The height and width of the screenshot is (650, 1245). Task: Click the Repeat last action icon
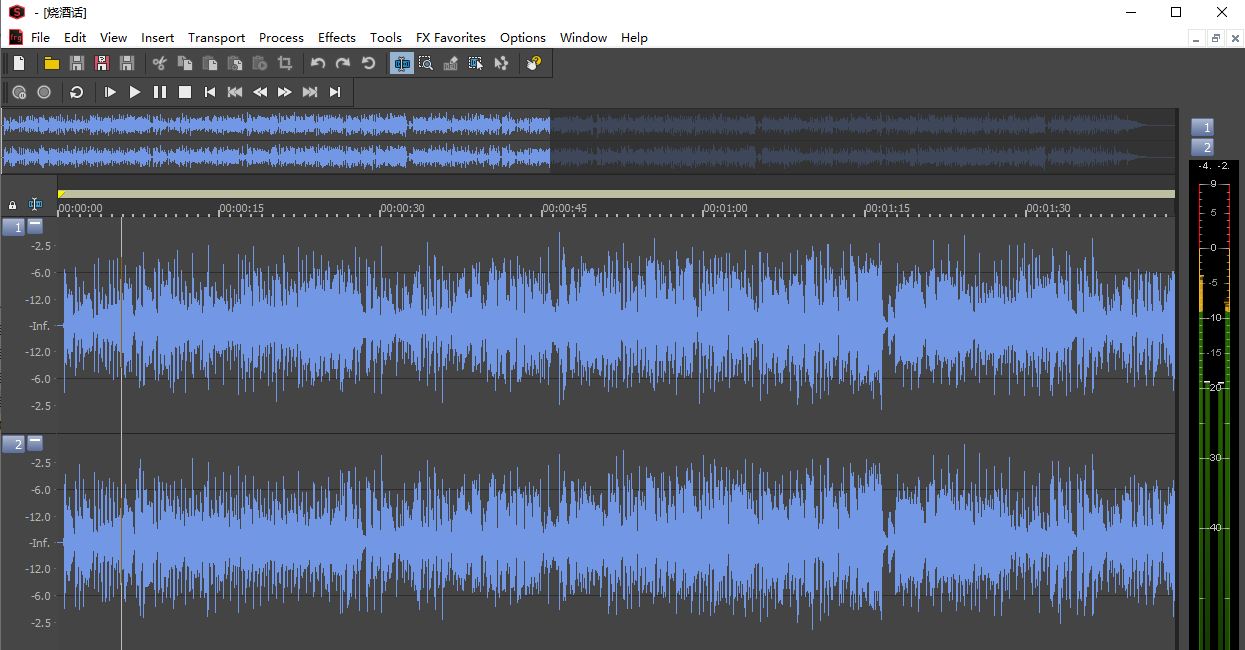[368, 63]
